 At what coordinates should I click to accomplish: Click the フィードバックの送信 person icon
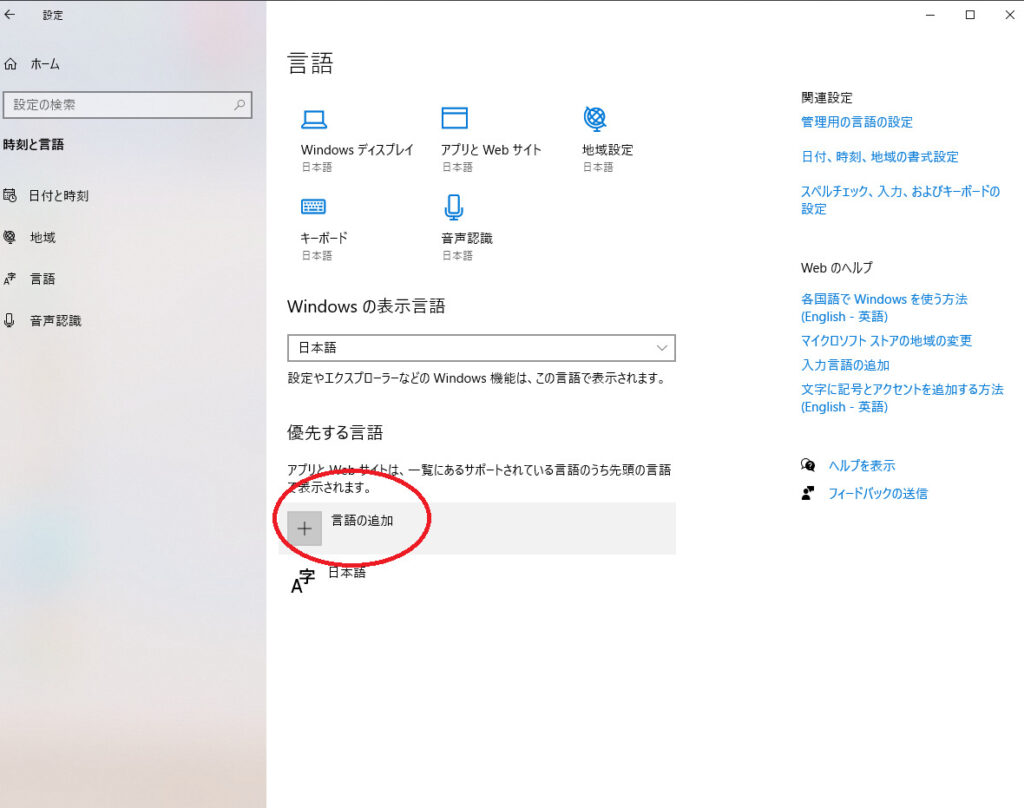808,493
